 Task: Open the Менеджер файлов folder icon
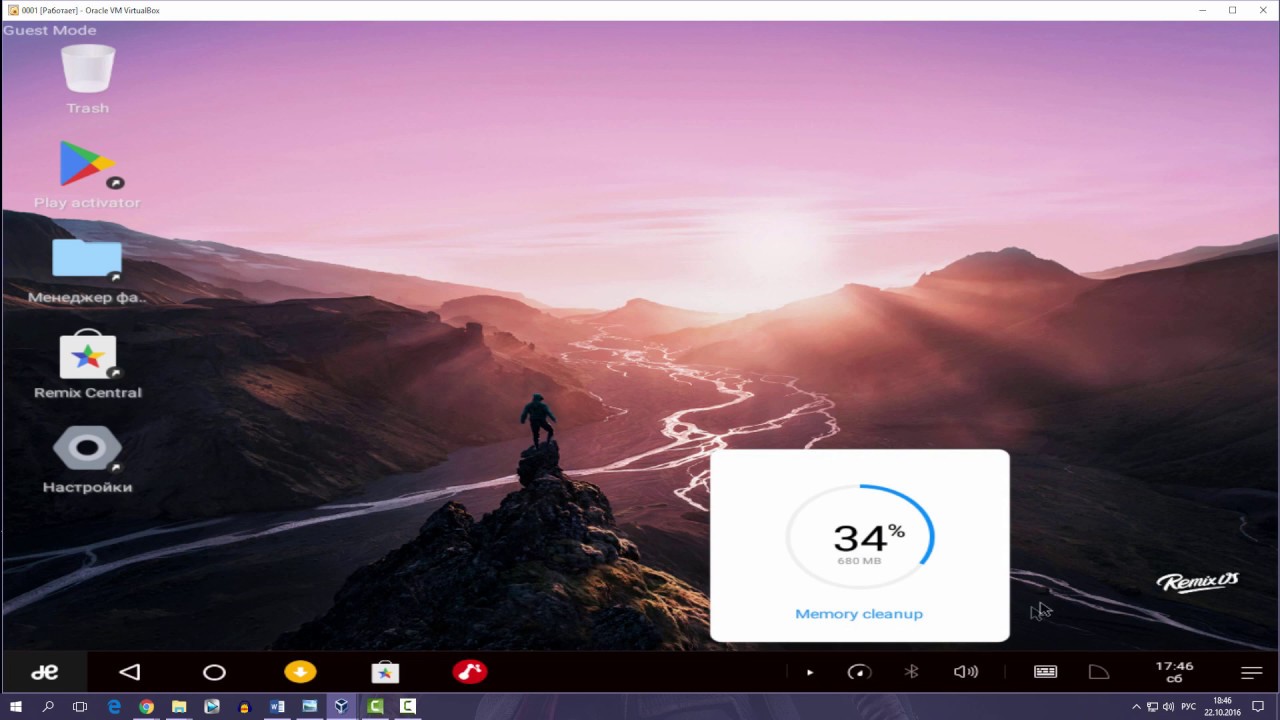point(87,260)
